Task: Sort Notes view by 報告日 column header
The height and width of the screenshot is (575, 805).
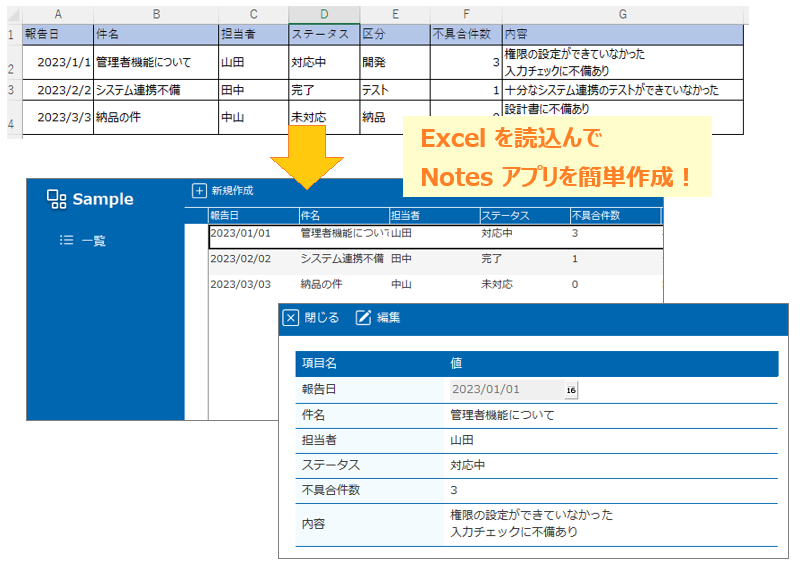Action: 254,216
